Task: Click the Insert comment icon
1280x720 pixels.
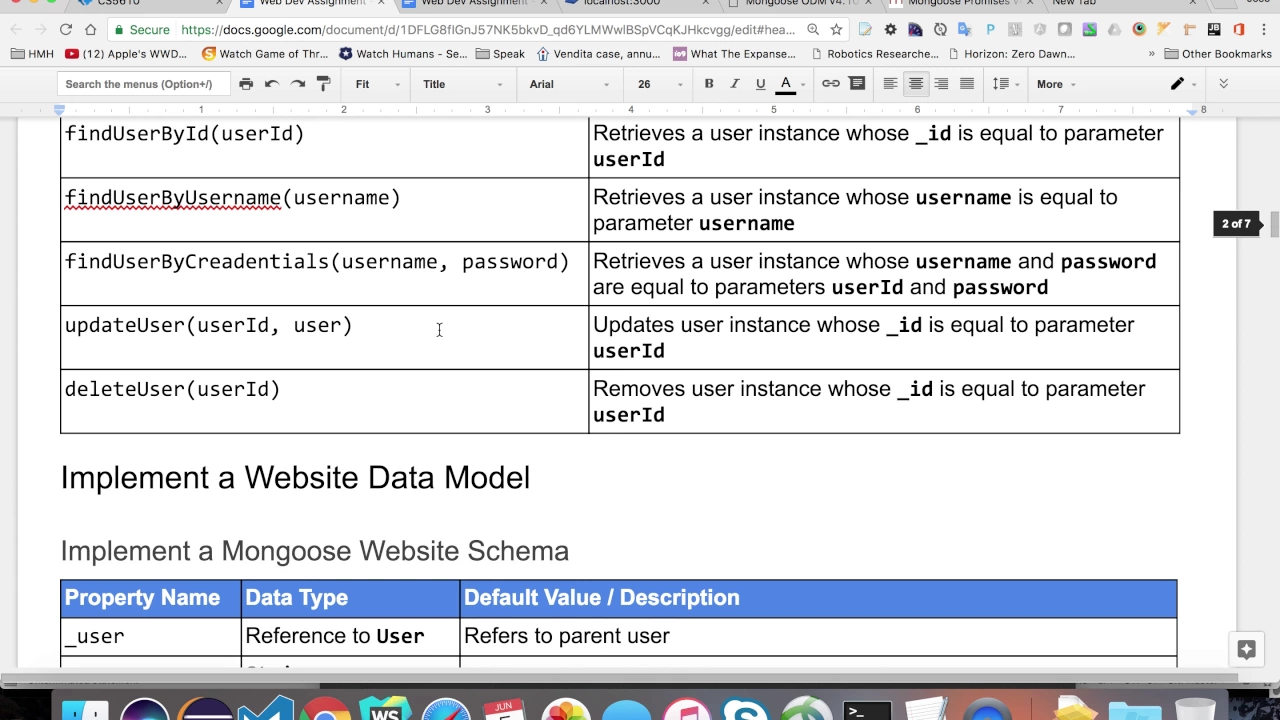Action: pyautogui.click(x=857, y=84)
